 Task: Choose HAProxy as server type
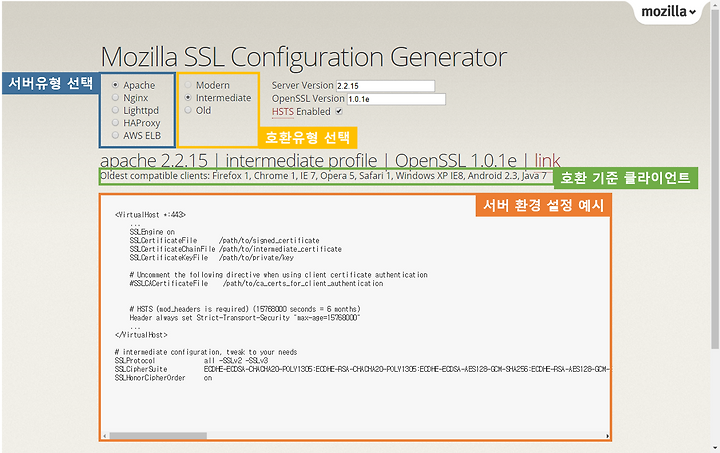tap(115, 123)
